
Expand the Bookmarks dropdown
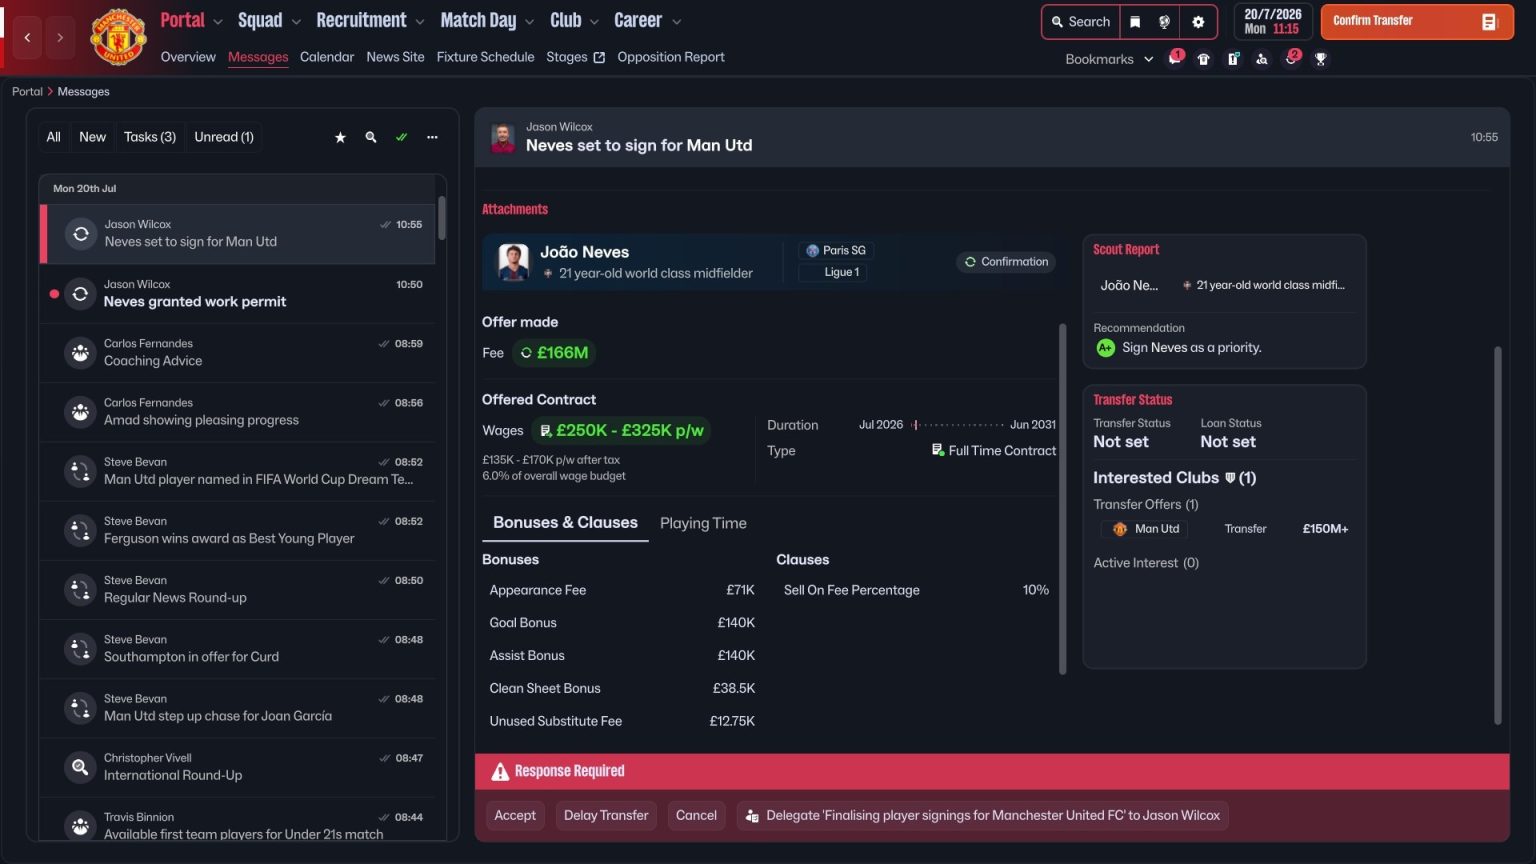(1109, 59)
